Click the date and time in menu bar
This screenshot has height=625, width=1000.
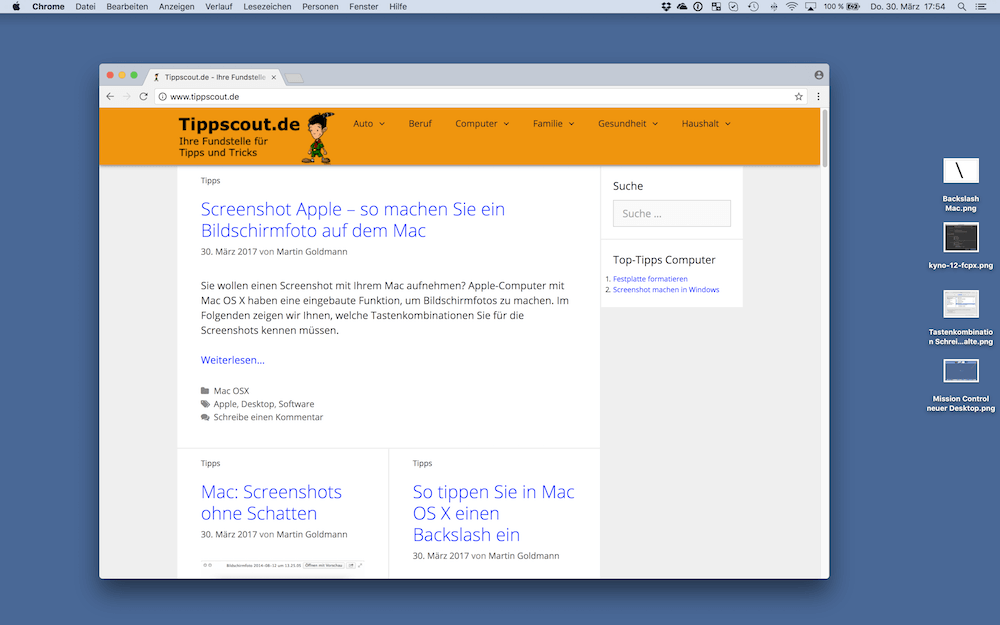point(908,6)
